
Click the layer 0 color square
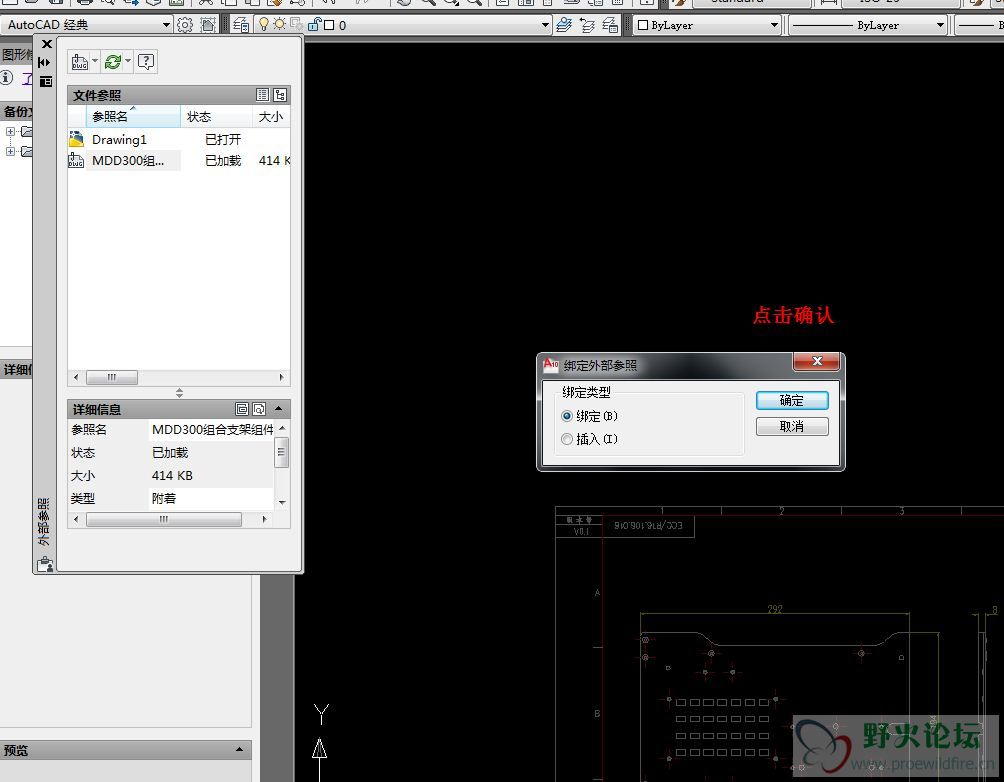(x=329, y=25)
